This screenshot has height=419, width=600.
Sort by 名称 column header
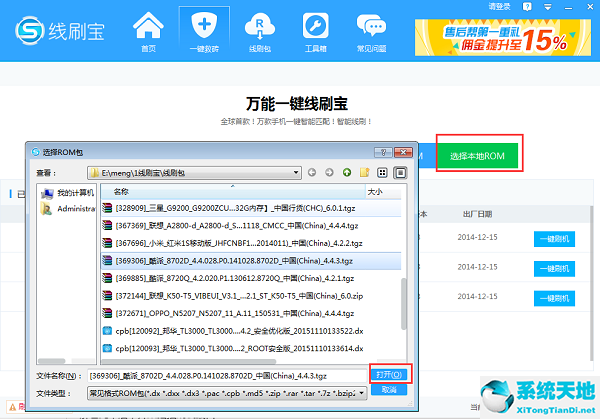(x=233, y=192)
